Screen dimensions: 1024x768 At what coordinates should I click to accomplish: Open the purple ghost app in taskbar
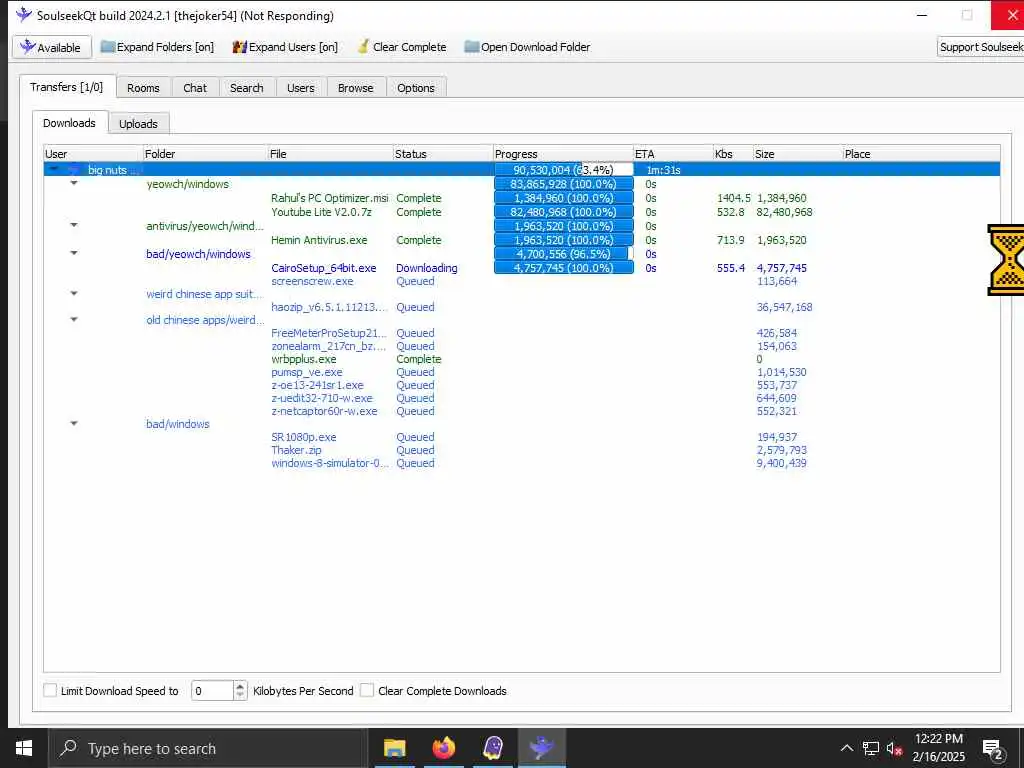coord(493,748)
